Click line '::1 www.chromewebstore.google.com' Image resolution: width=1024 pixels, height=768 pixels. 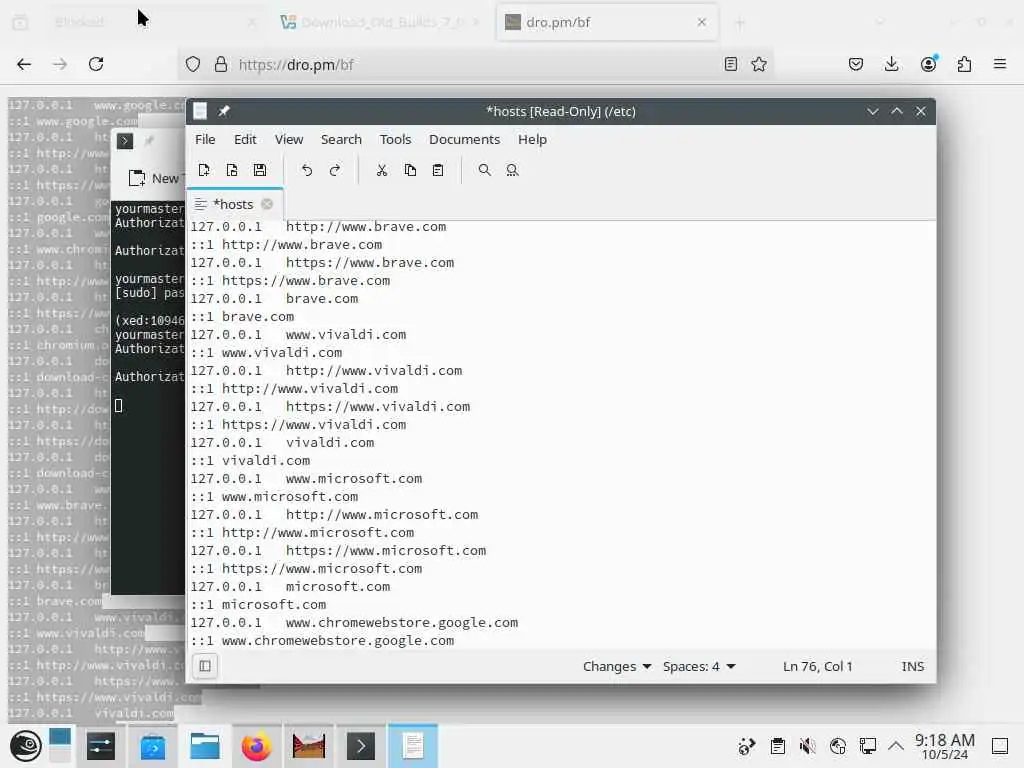pos(323,641)
